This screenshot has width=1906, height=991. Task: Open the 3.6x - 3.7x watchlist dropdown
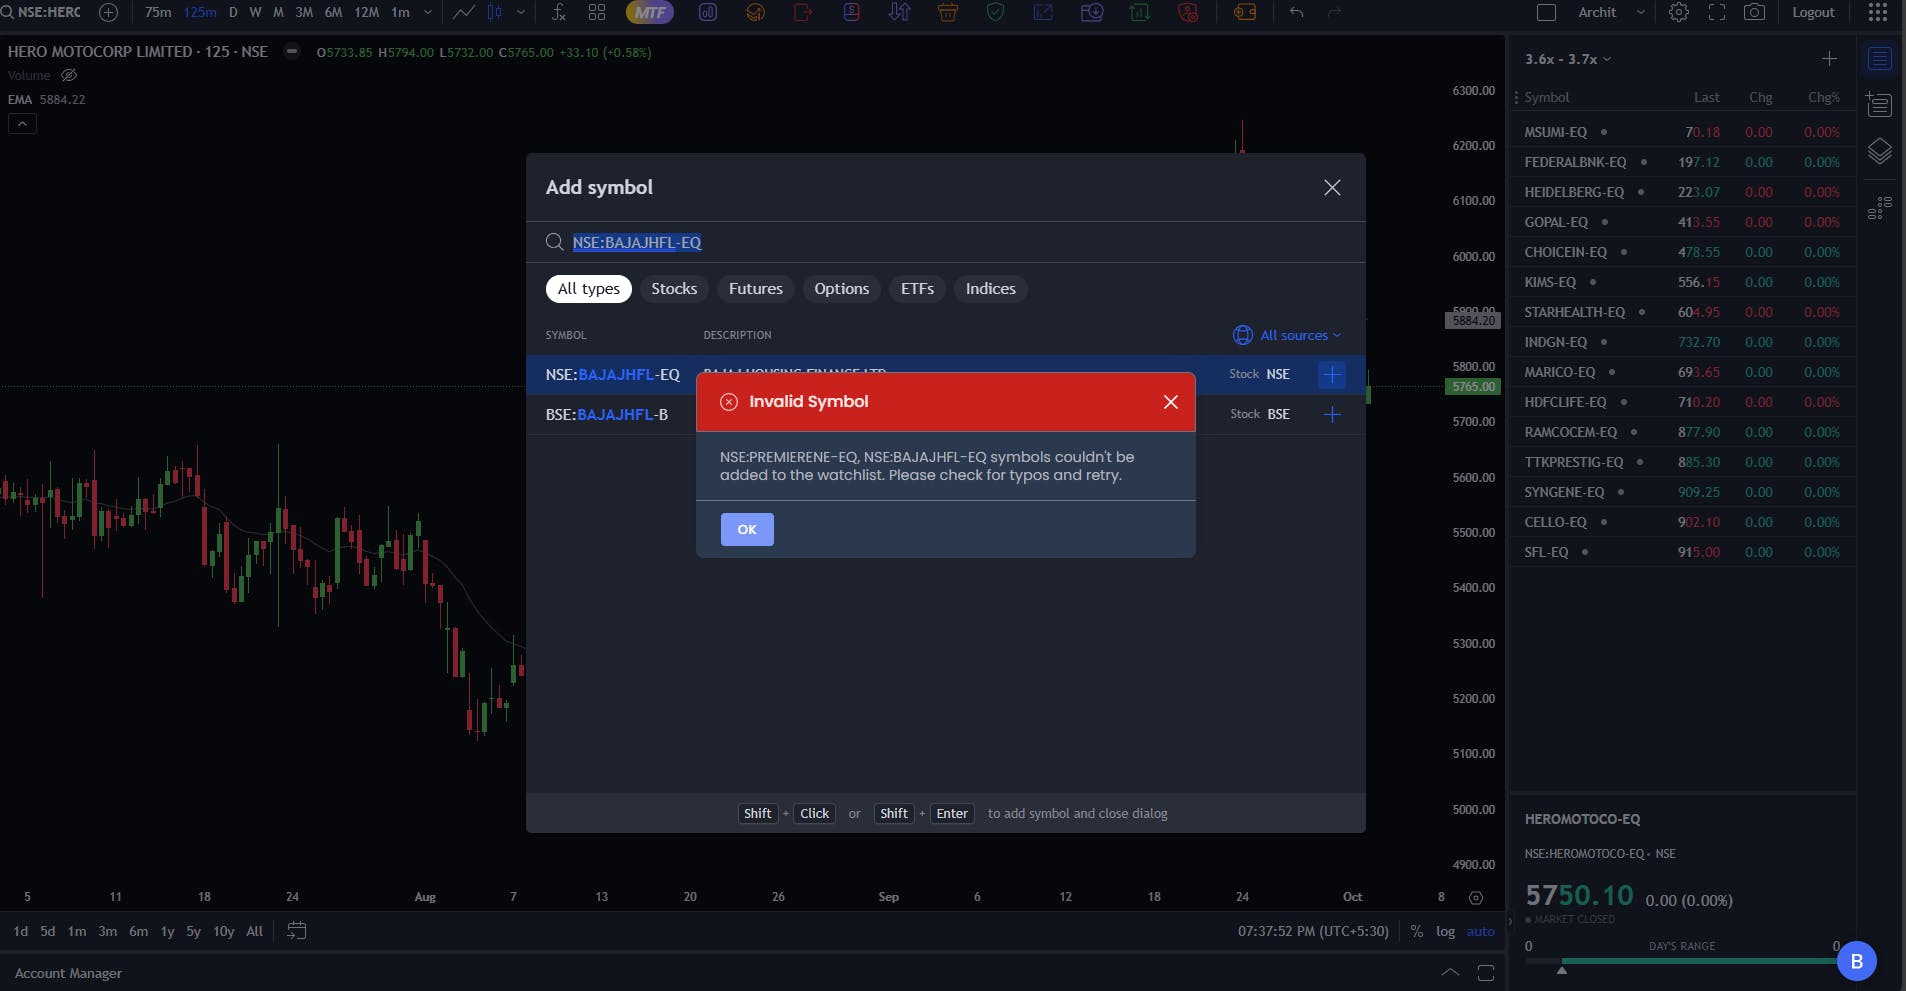coord(1568,60)
